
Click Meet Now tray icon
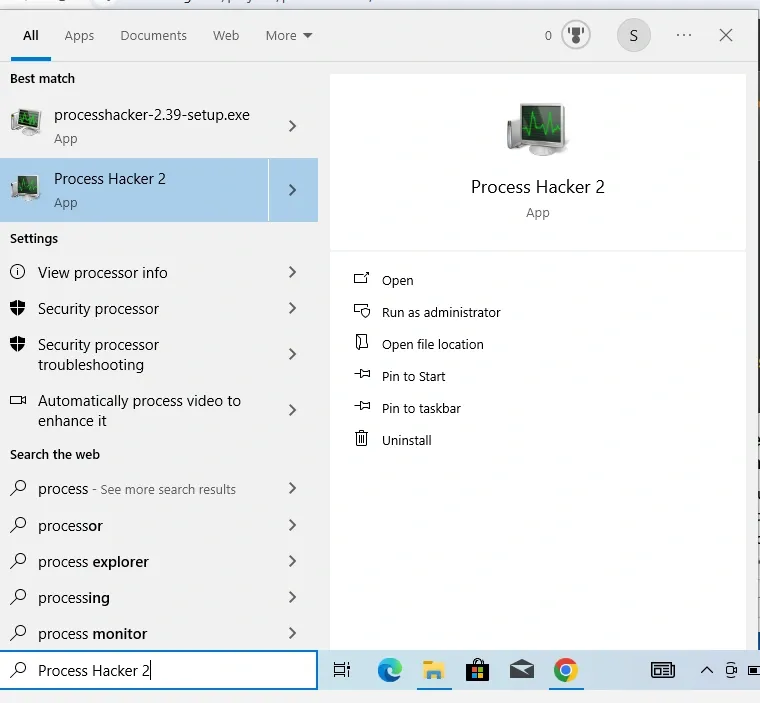(x=731, y=670)
